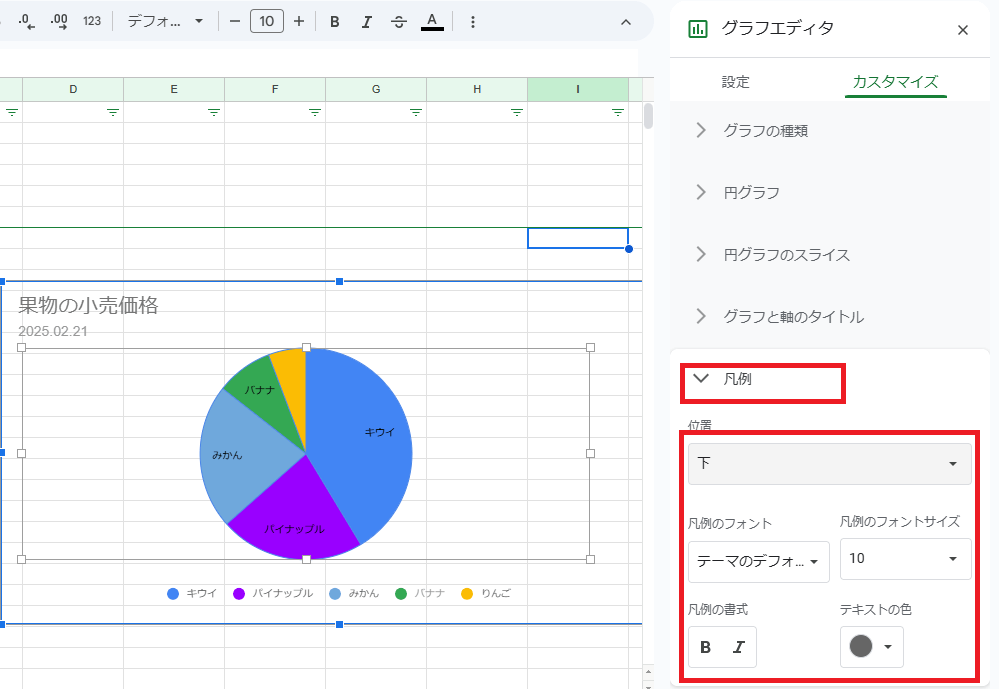The height and width of the screenshot is (689, 999).
Task: Select column G header
Action: tap(376, 89)
